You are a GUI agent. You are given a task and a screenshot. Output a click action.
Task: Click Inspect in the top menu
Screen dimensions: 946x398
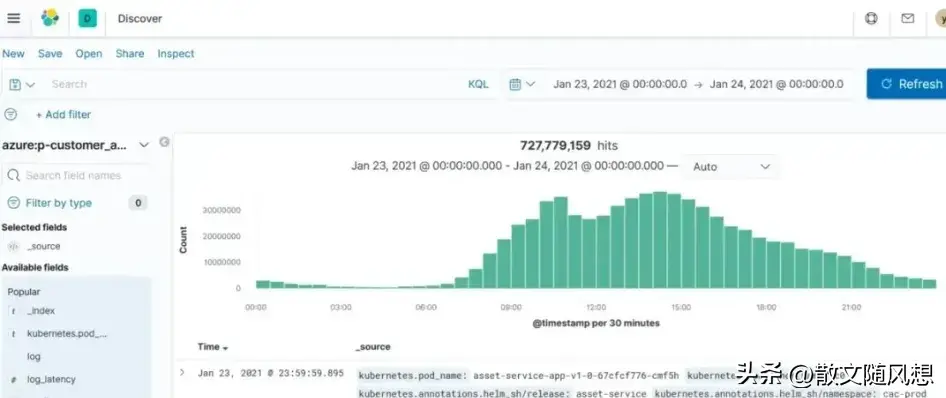(176, 54)
